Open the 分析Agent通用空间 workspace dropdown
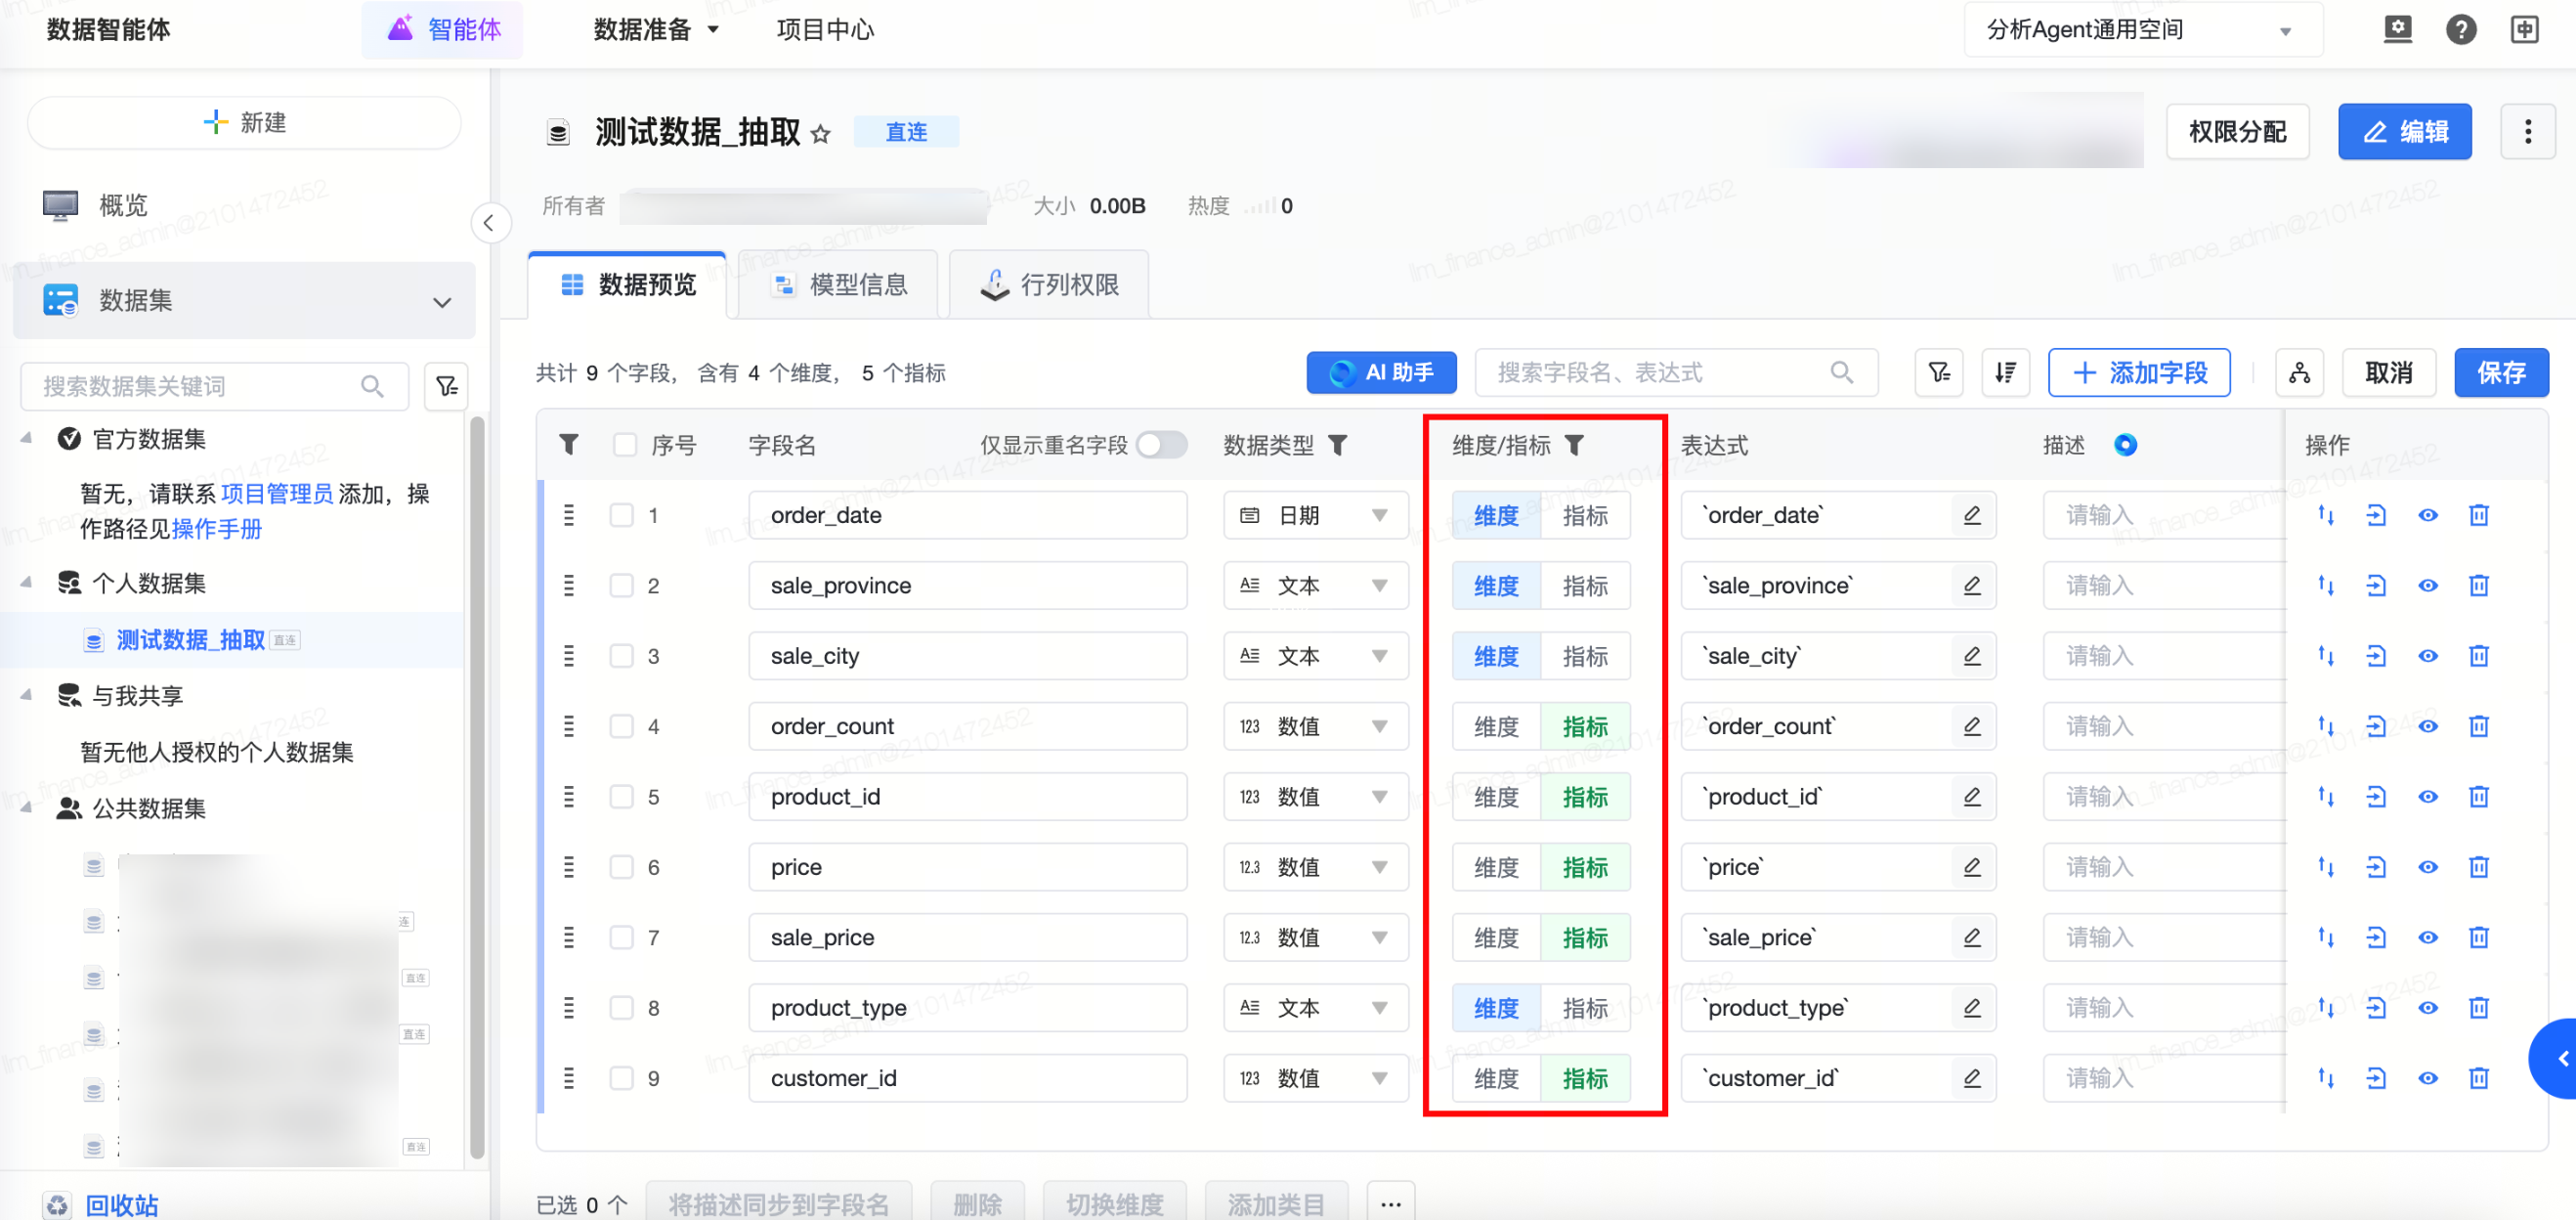This screenshot has width=2576, height=1220. coord(2140,30)
